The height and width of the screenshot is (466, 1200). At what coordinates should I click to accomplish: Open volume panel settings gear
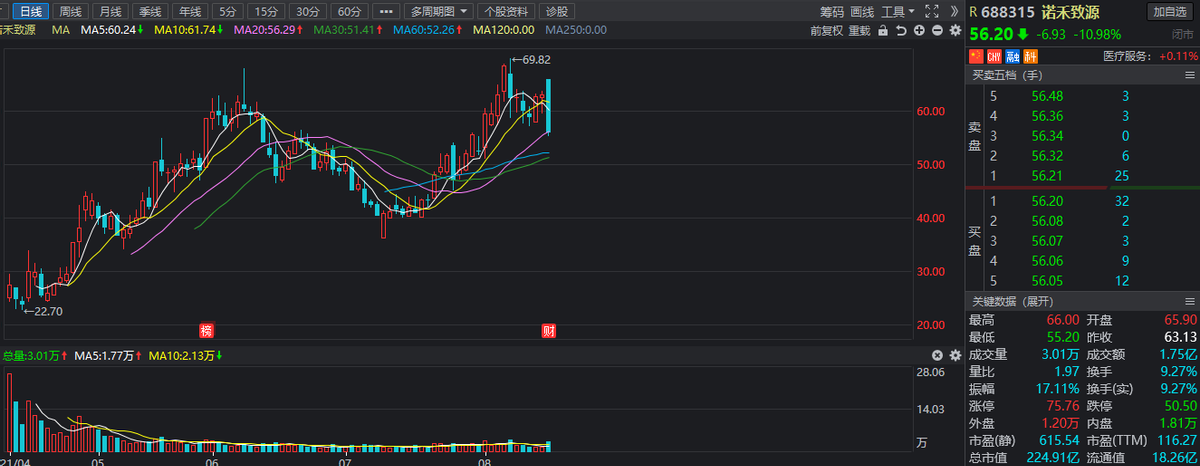pos(937,355)
